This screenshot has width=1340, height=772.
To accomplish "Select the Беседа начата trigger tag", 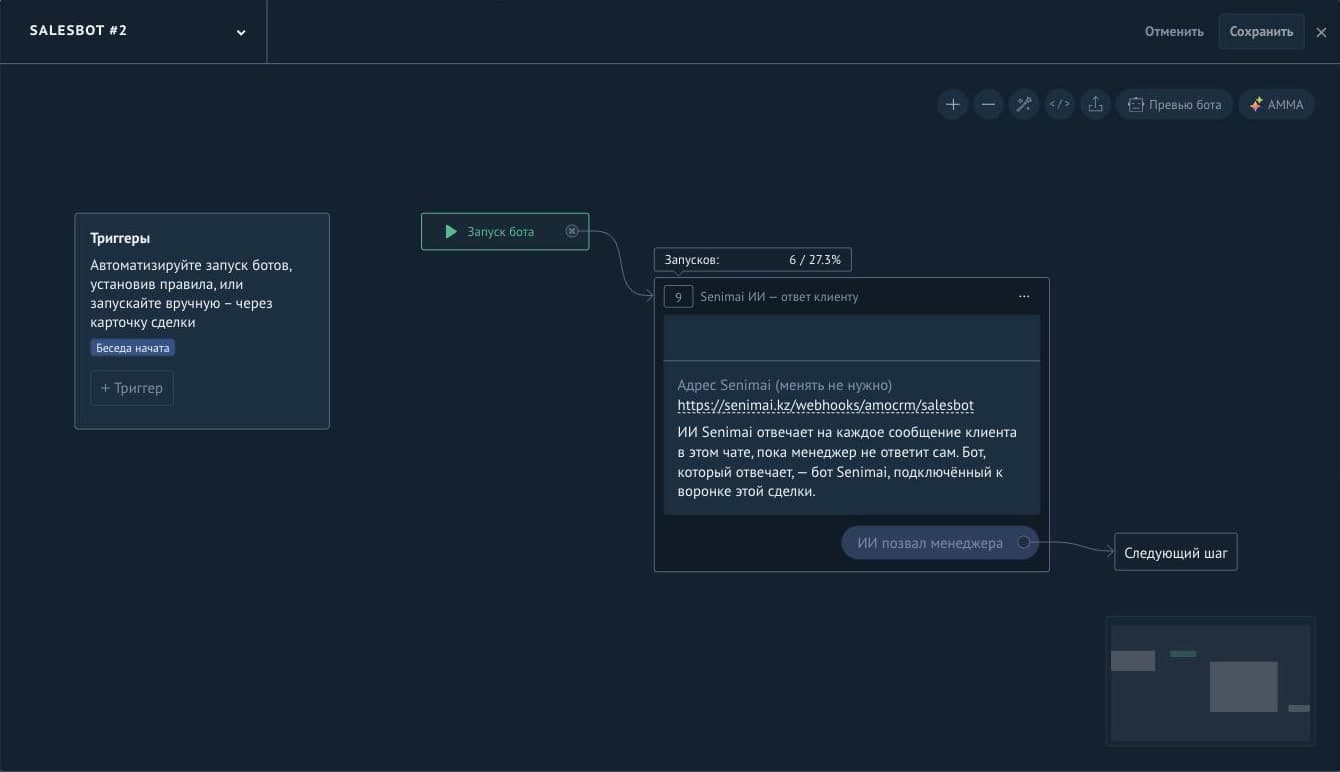I will tap(133, 348).
